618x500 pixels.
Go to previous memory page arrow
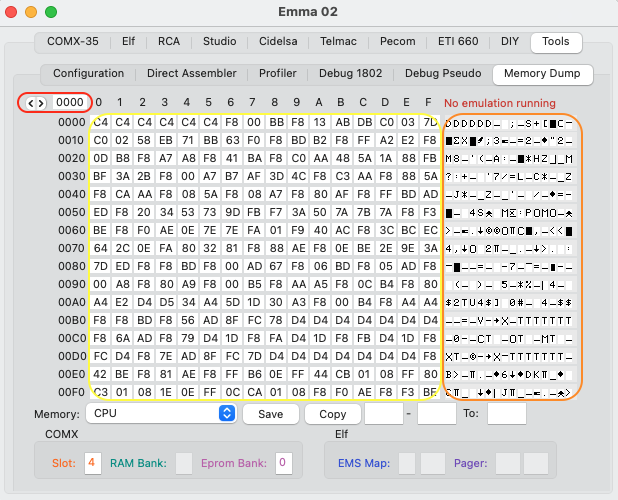pyautogui.click(x=31, y=103)
